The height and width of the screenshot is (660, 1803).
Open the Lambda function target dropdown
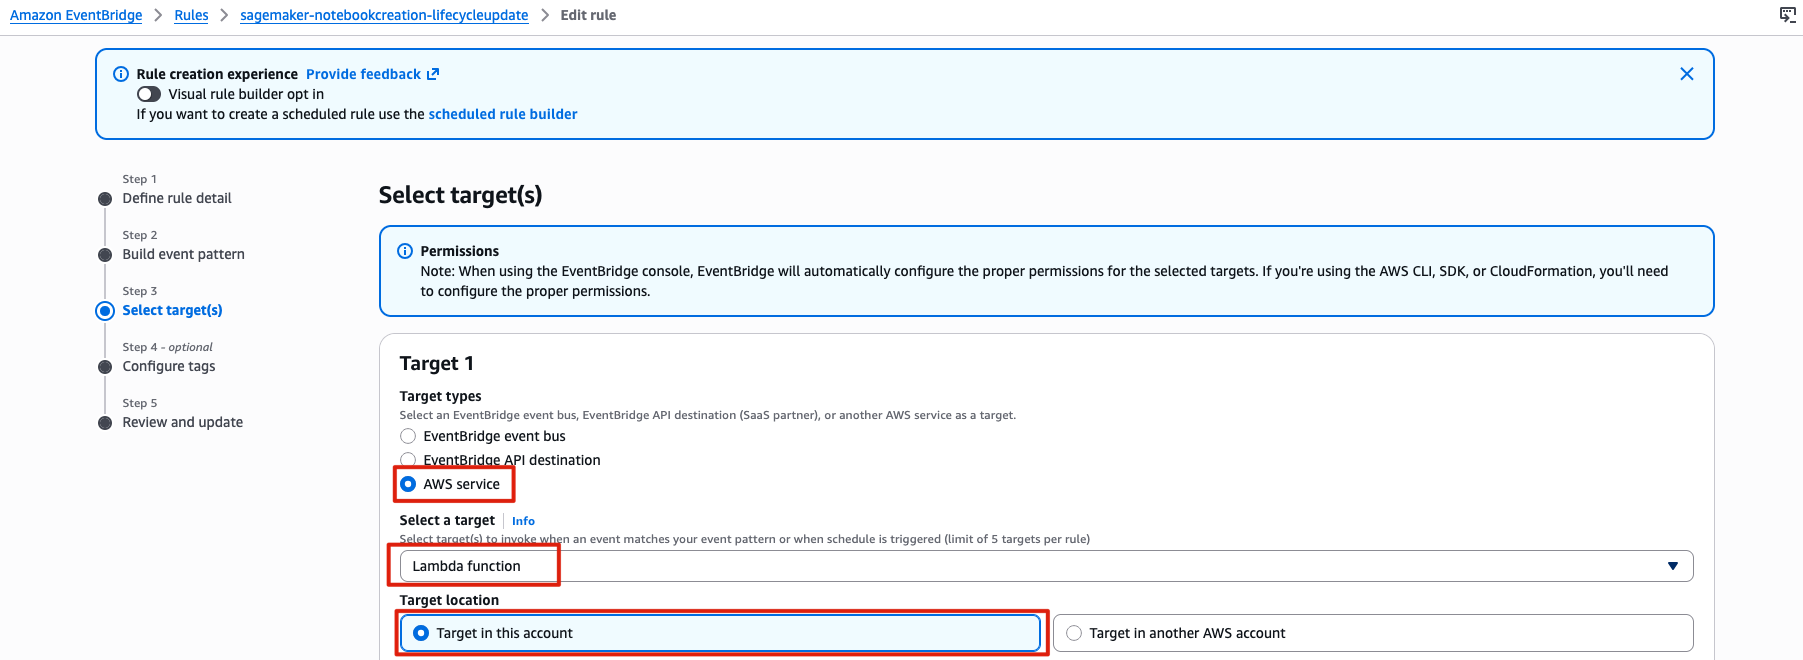point(1045,566)
